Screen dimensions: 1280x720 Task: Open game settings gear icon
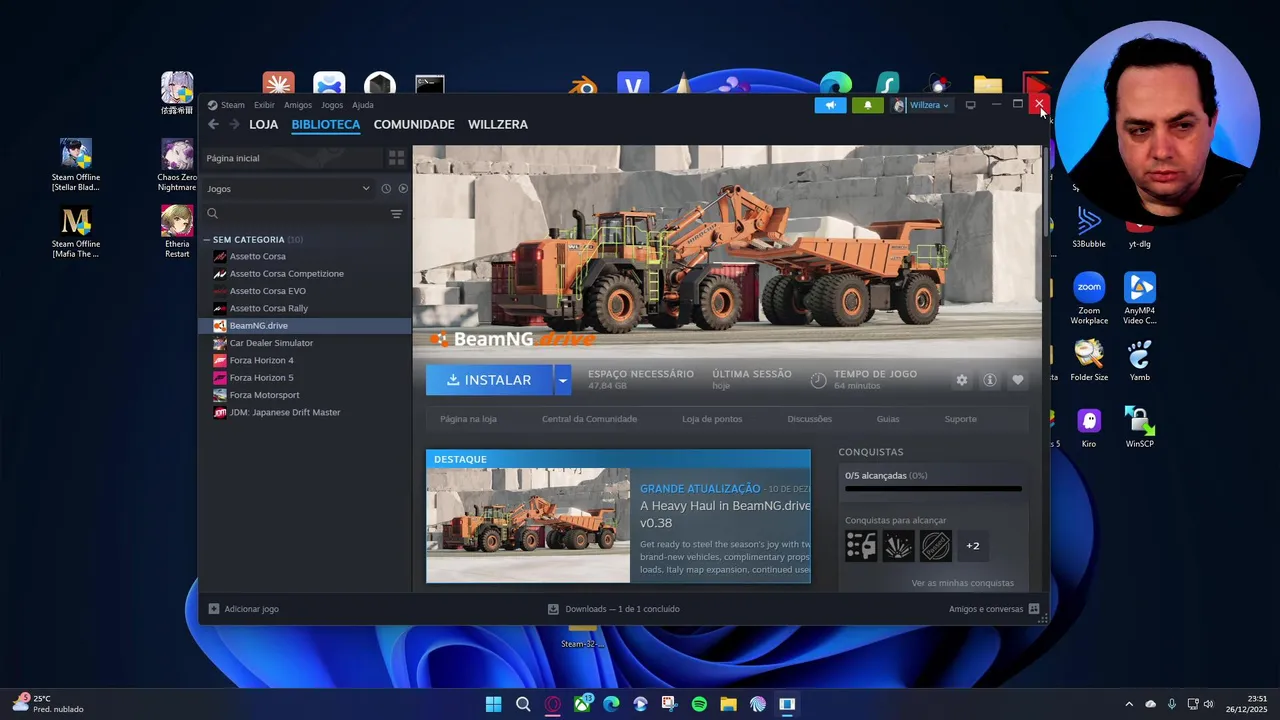point(962,380)
